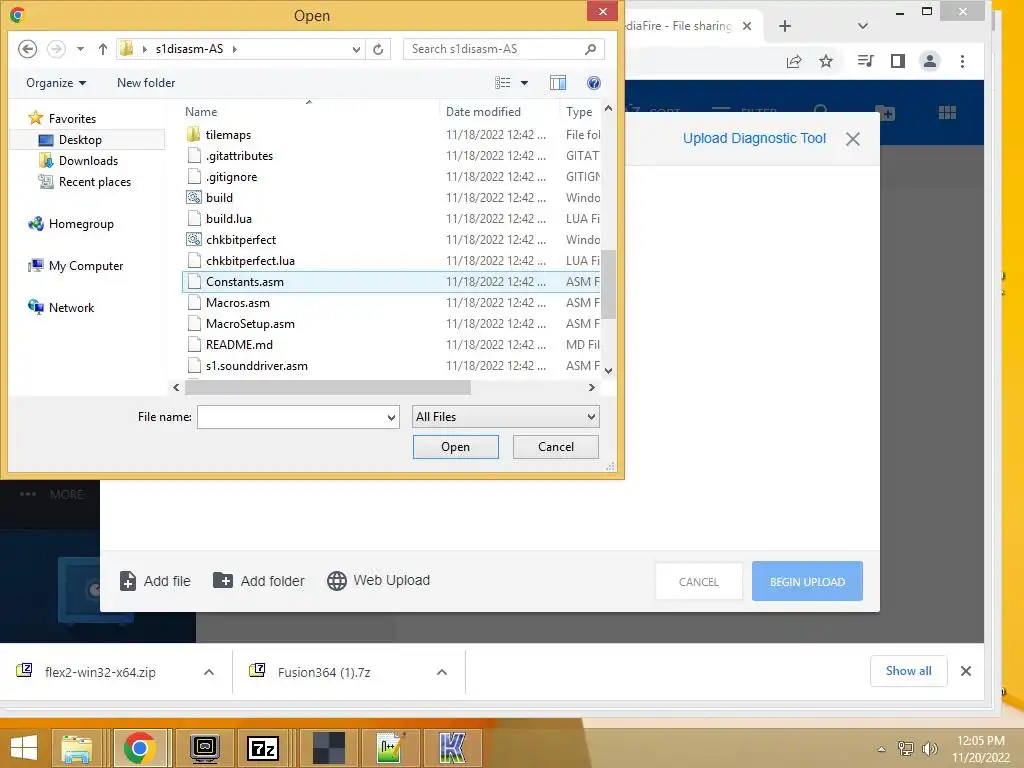The width and height of the screenshot is (1024, 768).
Task: Open Recent places in navigation pane
Action: point(85,182)
